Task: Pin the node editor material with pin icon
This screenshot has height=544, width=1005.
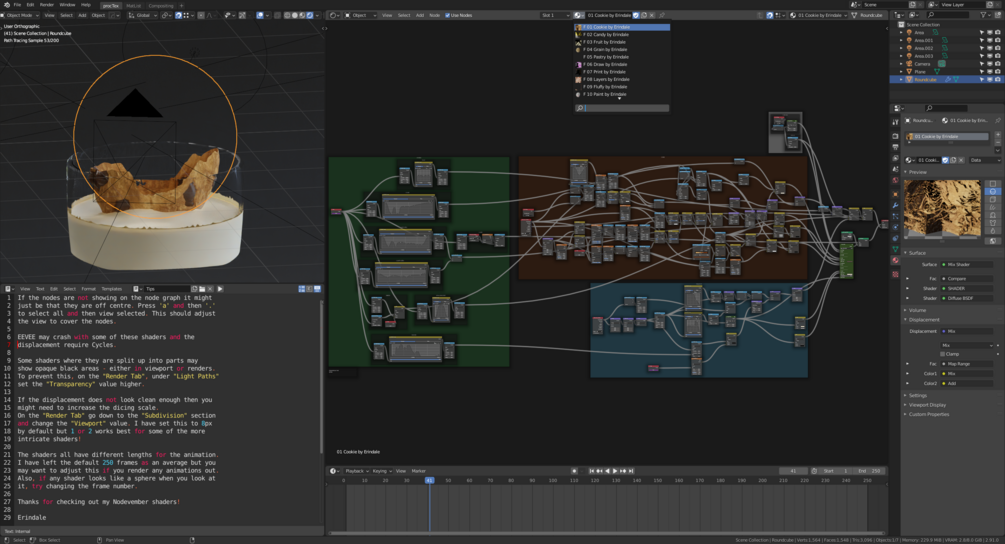Action: point(662,15)
